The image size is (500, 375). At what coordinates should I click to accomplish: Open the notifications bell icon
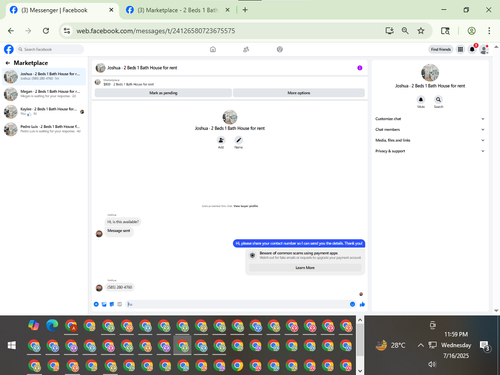(x=472, y=49)
